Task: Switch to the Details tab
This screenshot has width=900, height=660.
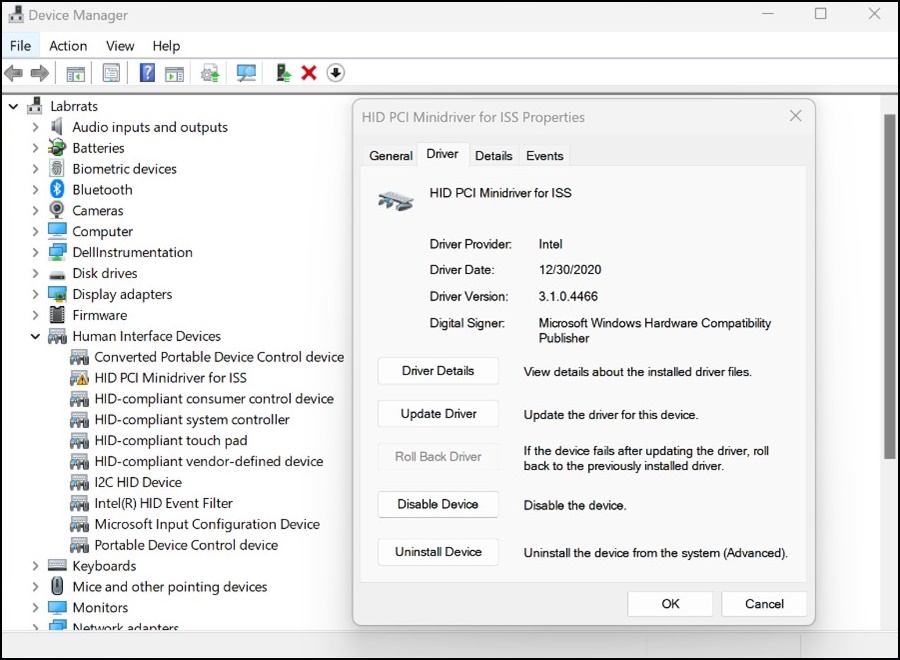Action: pyautogui.click(x=494, y=156)
